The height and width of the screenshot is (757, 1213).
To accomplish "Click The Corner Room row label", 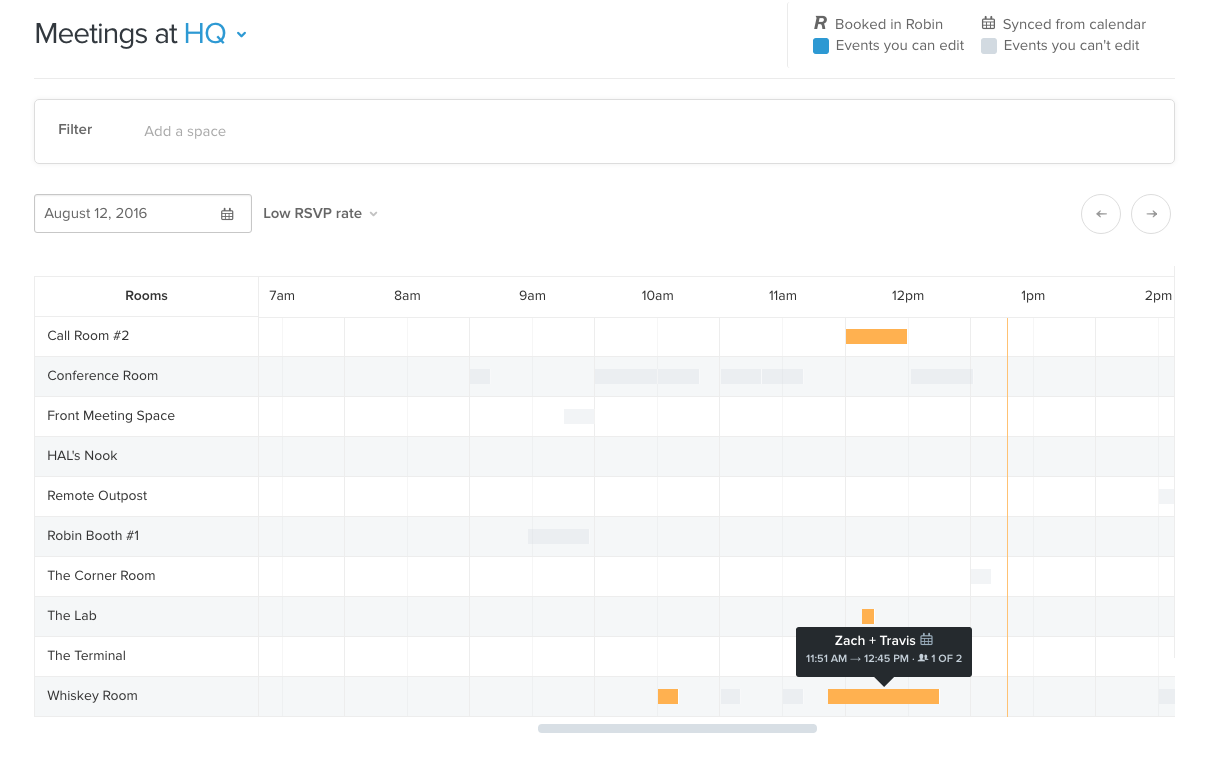I will [x=101, y=576].
